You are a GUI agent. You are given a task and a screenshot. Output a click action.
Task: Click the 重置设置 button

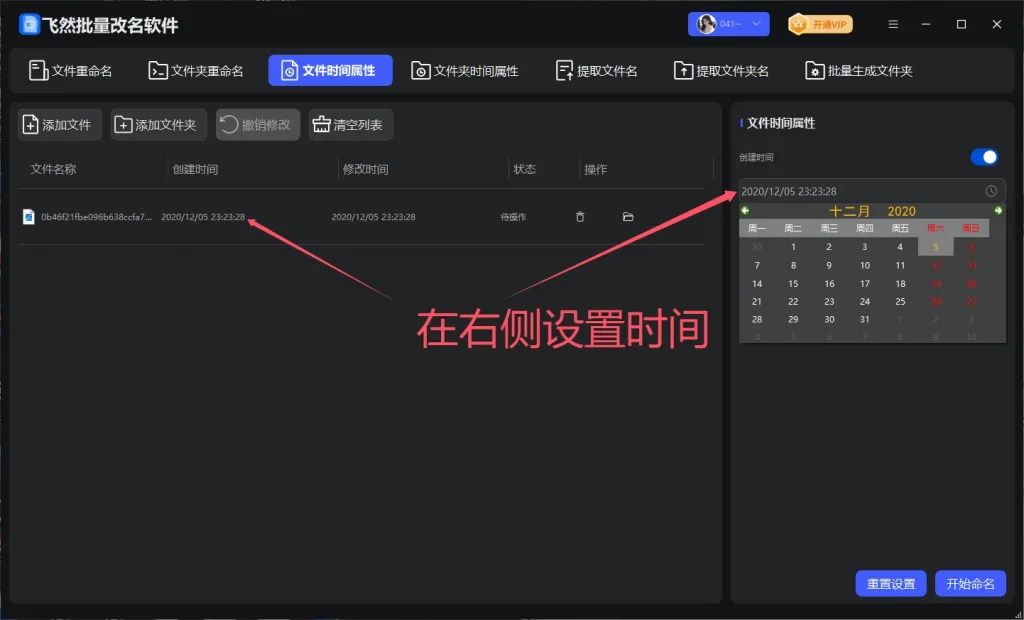(891, 583)
